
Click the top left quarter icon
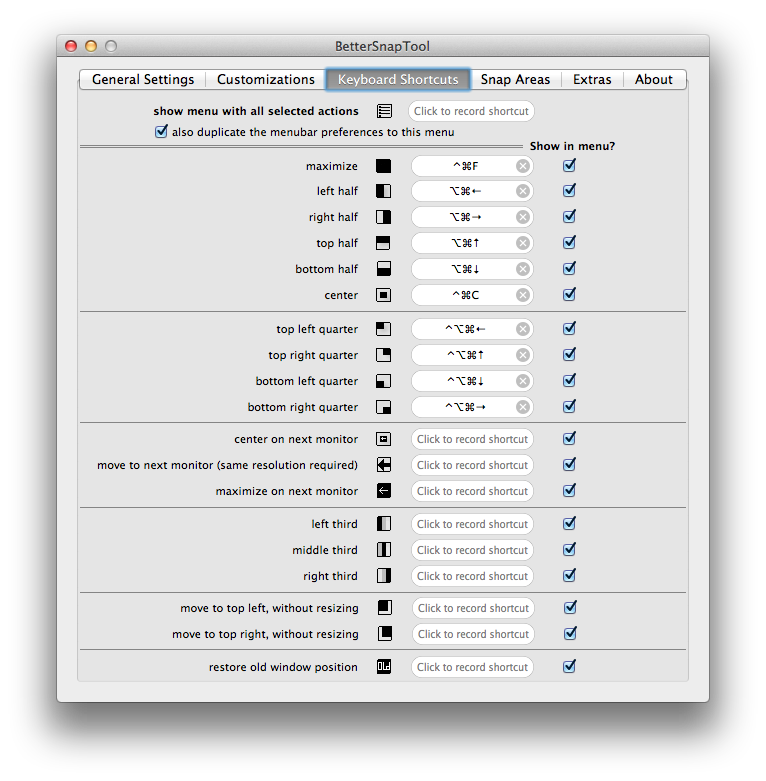[383, 329]
